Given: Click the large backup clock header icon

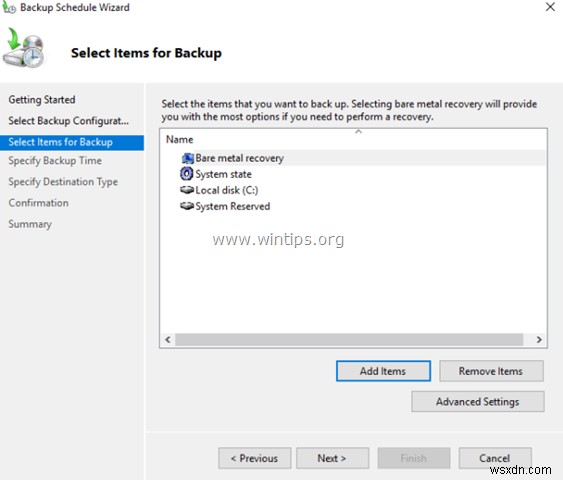Looking at the screenshot, I should pyautogui.click(x=23, y=48).
